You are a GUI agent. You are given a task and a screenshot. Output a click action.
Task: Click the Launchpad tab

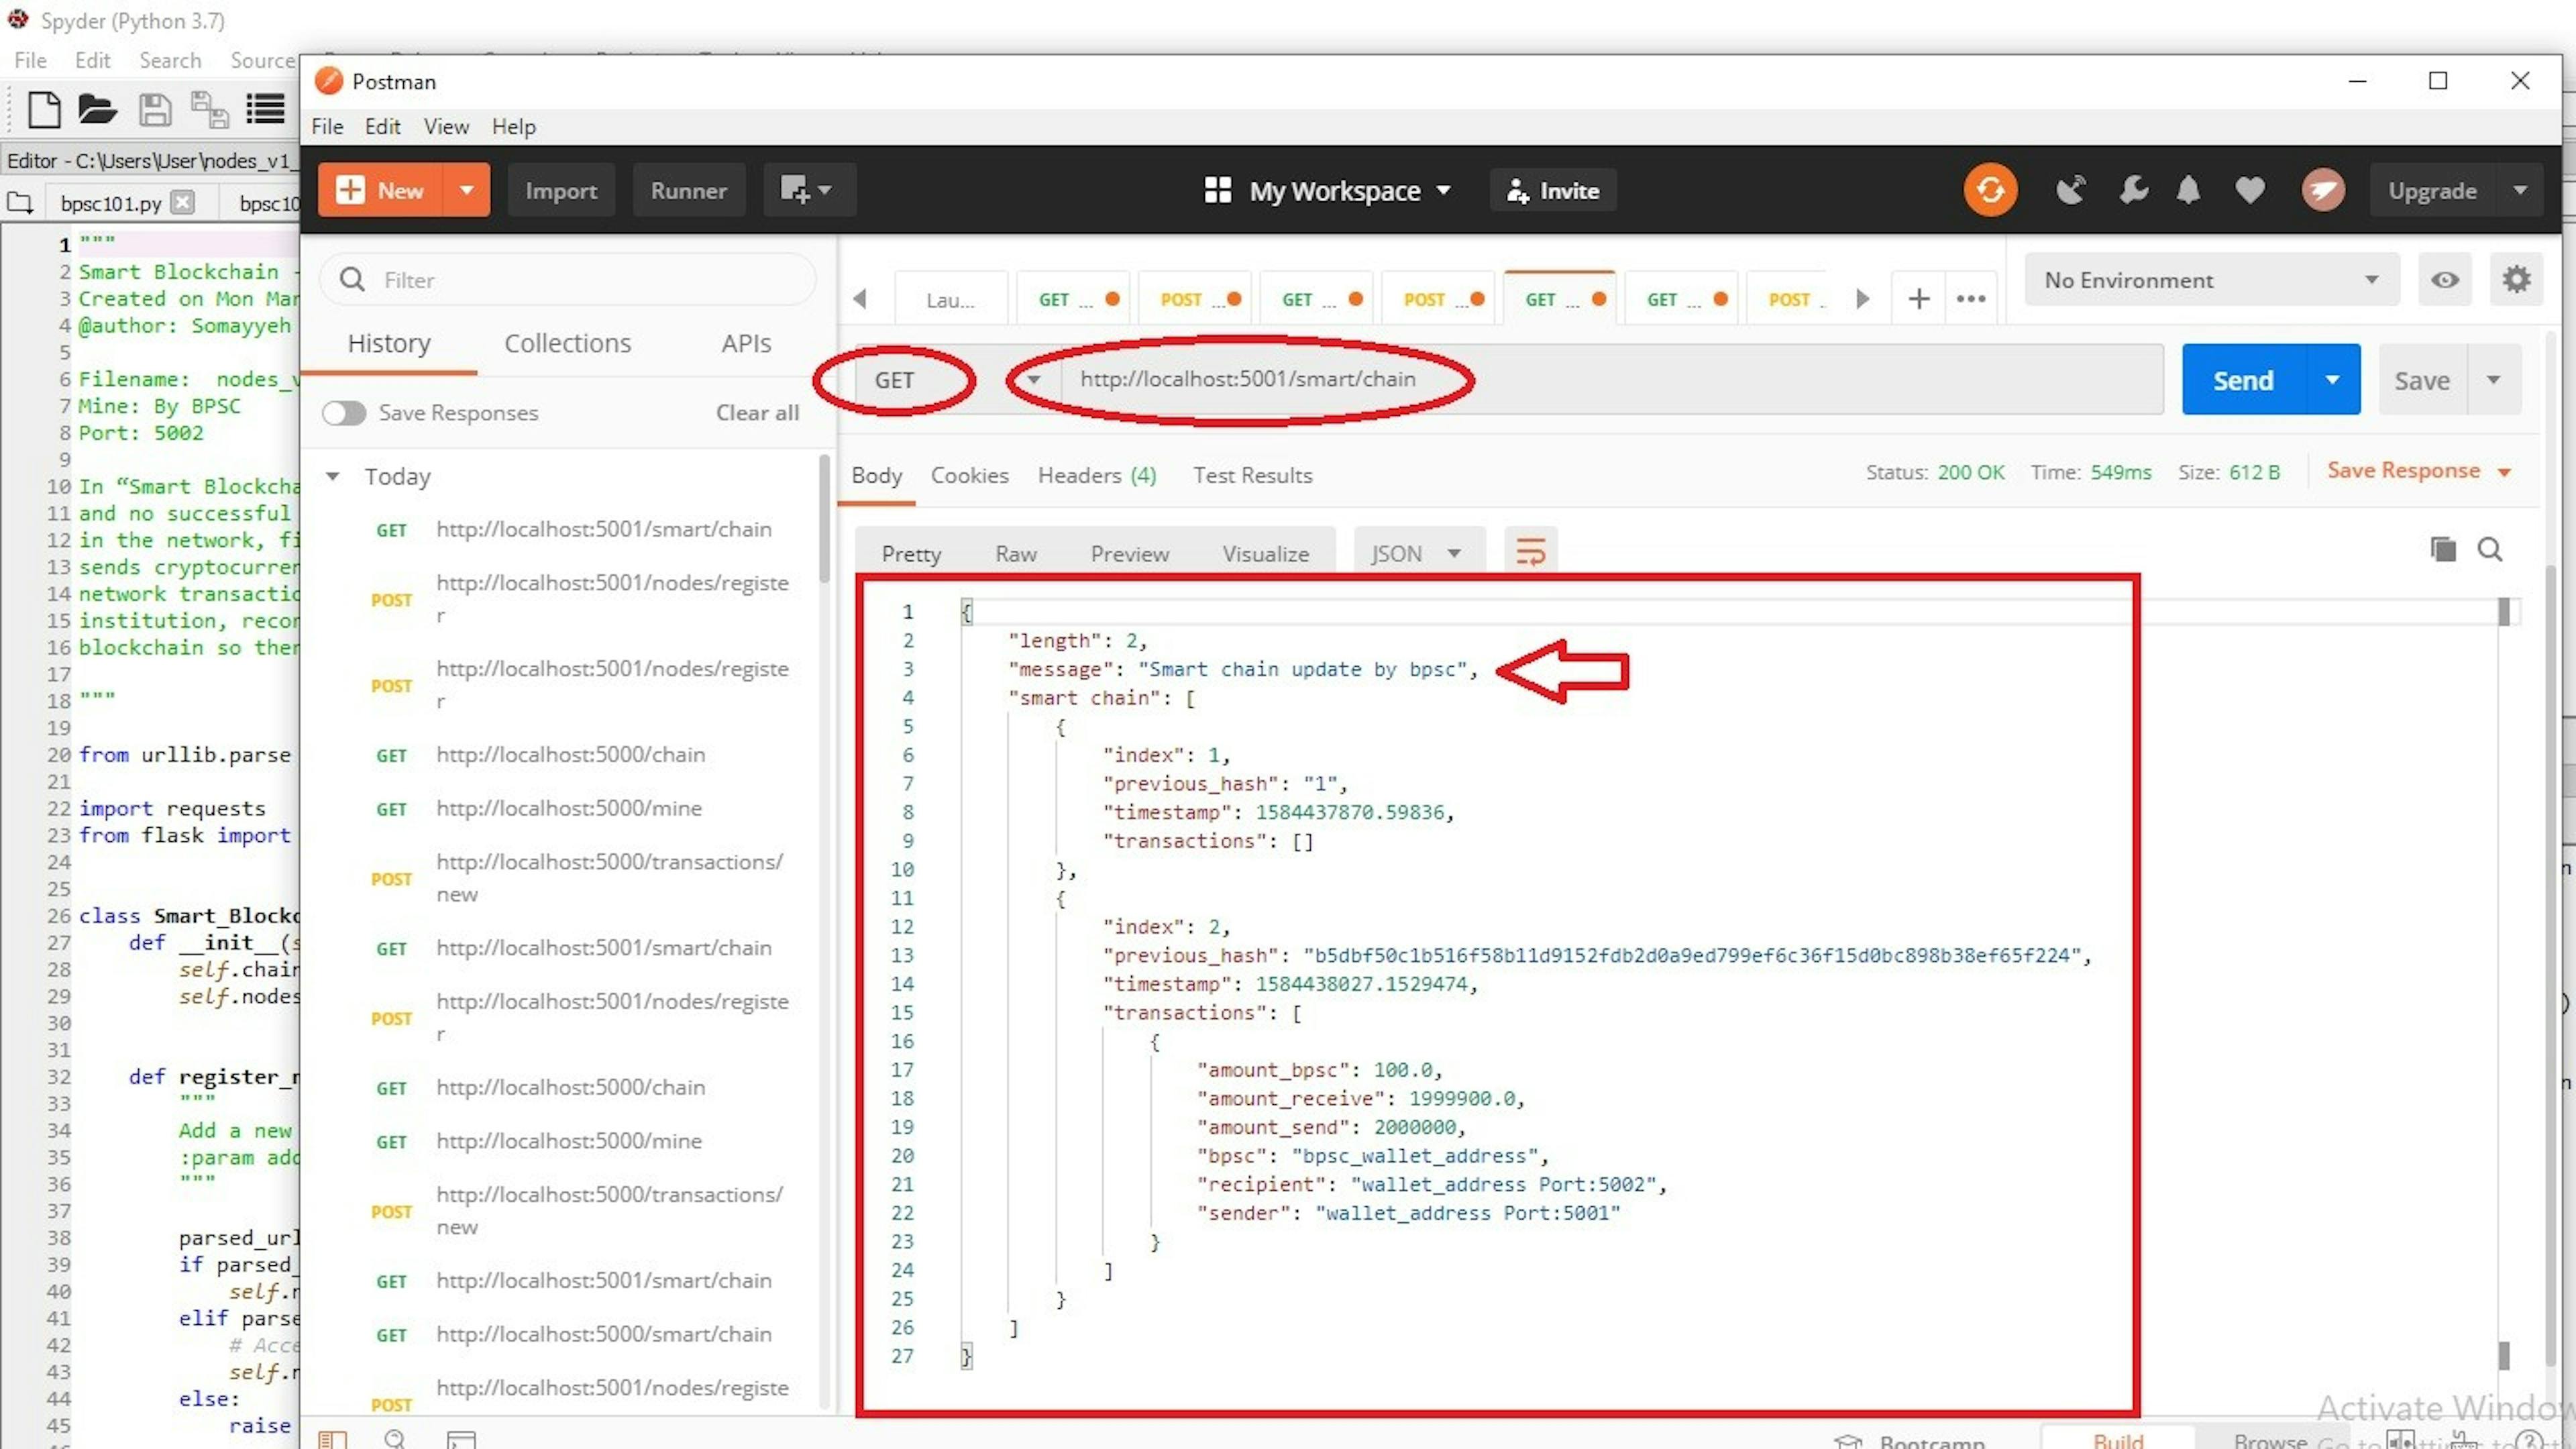[950, 299]
